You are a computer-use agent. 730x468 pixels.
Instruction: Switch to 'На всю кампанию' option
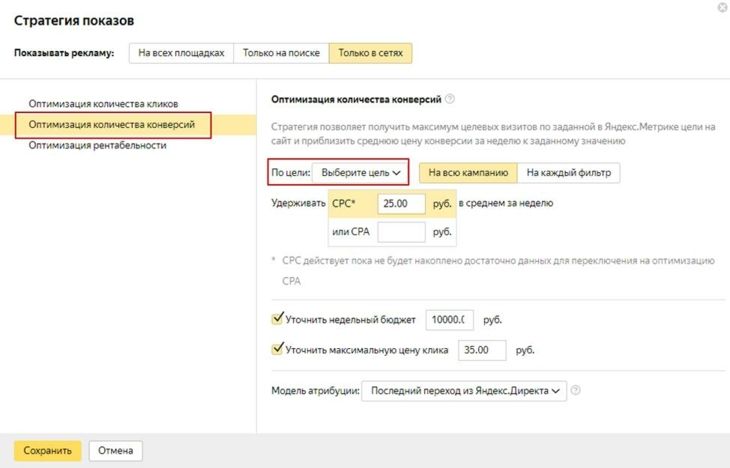(468, 173)
